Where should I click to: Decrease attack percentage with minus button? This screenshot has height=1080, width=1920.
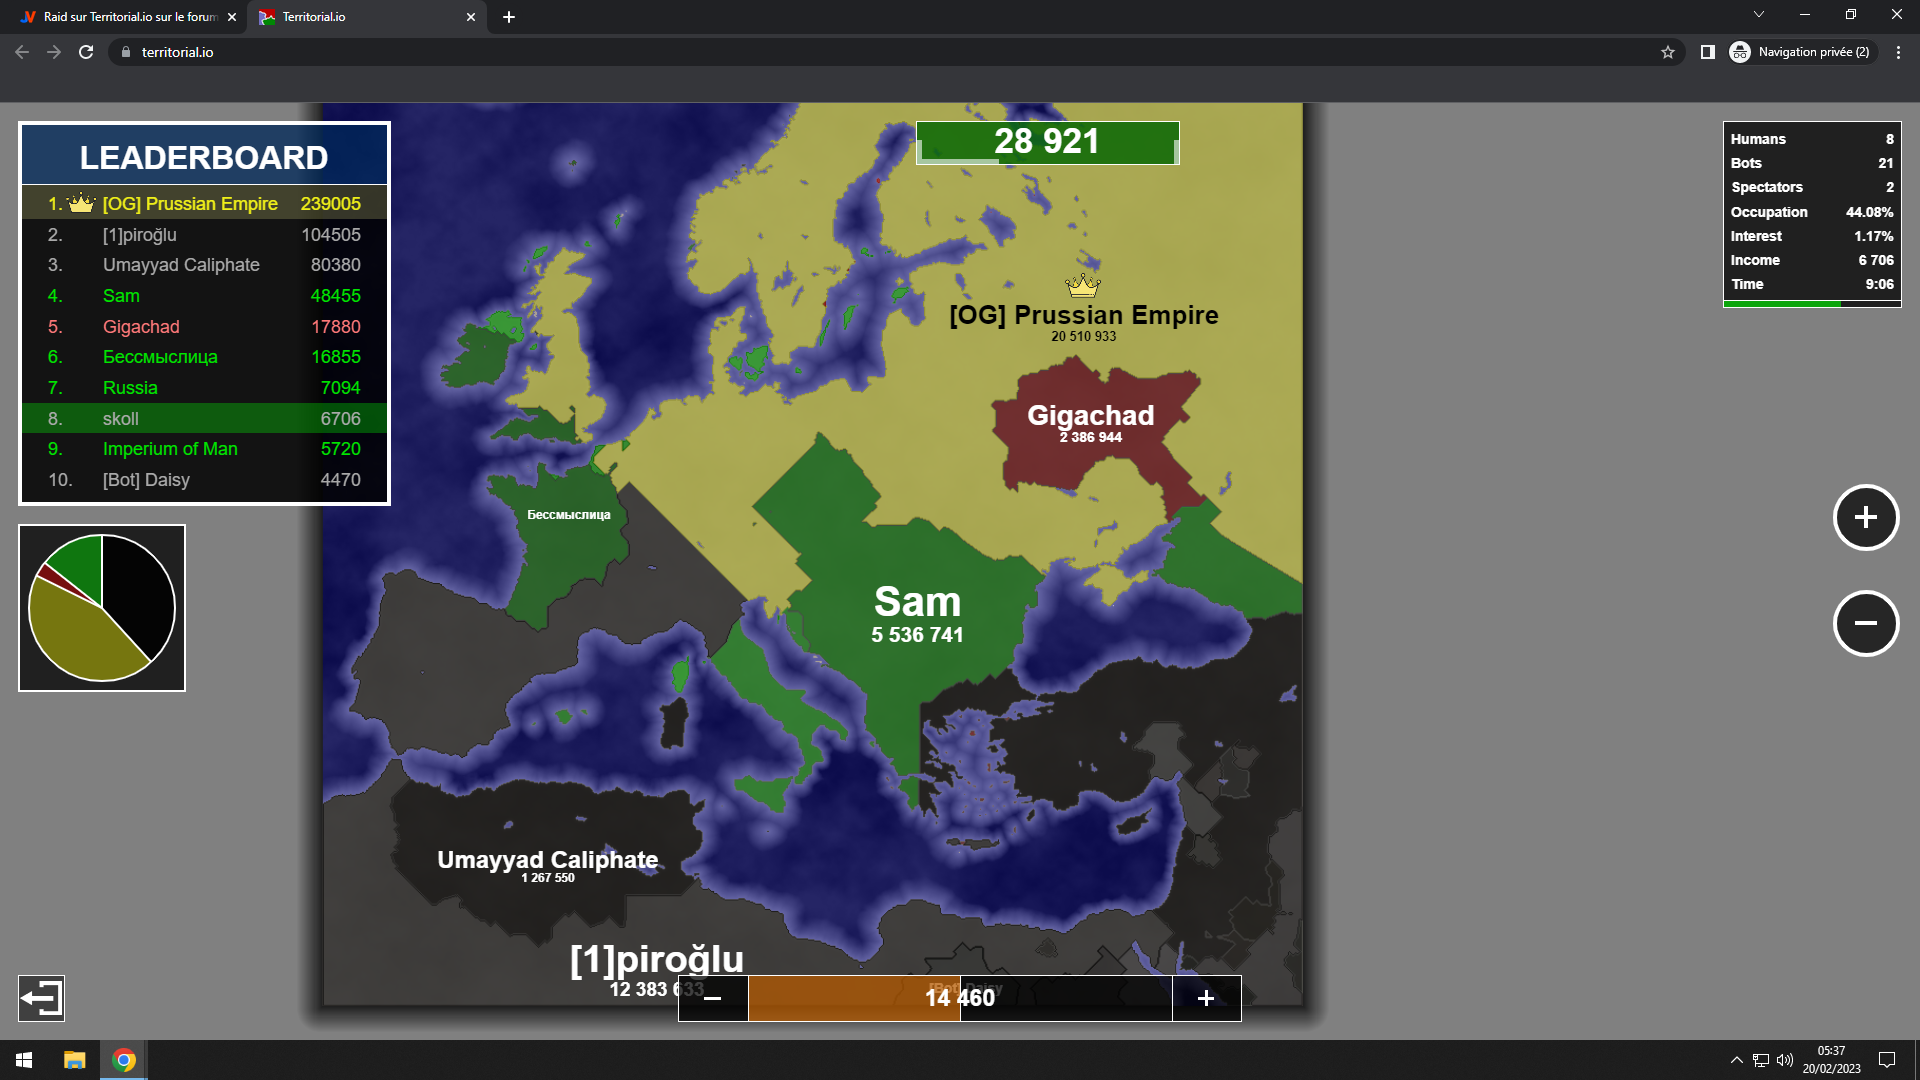tap(713, 998)
